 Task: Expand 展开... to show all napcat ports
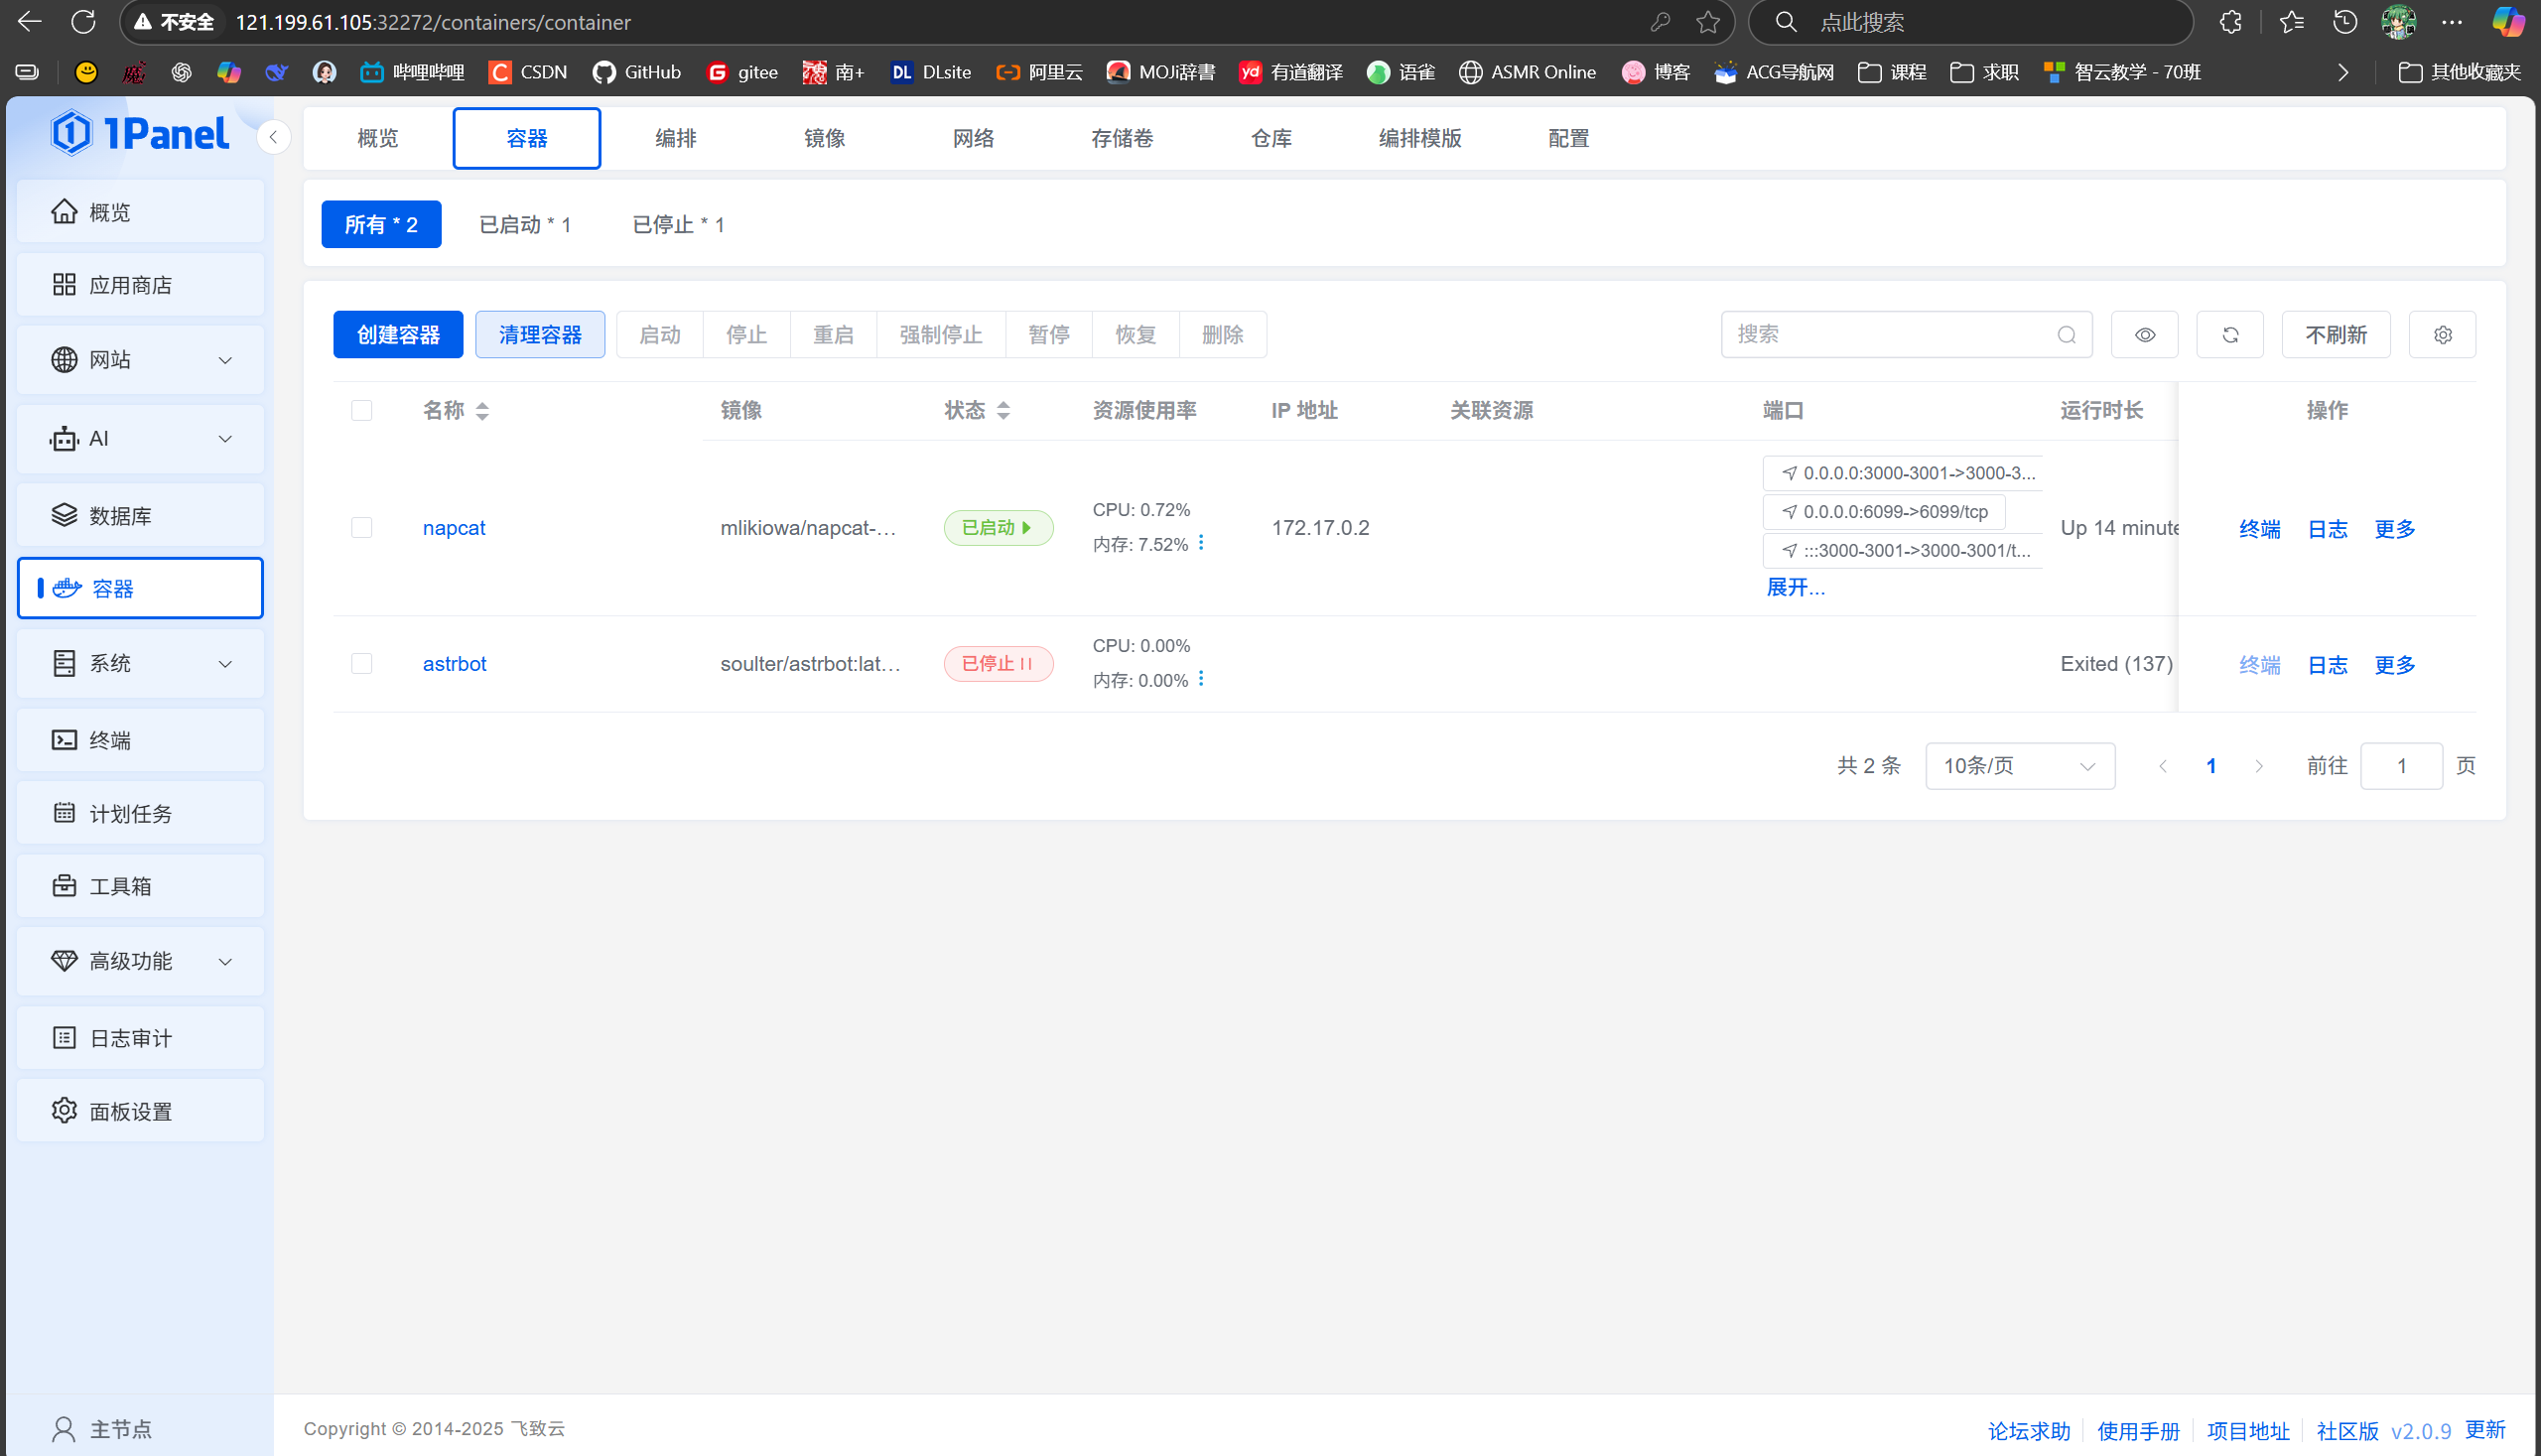1795,587
